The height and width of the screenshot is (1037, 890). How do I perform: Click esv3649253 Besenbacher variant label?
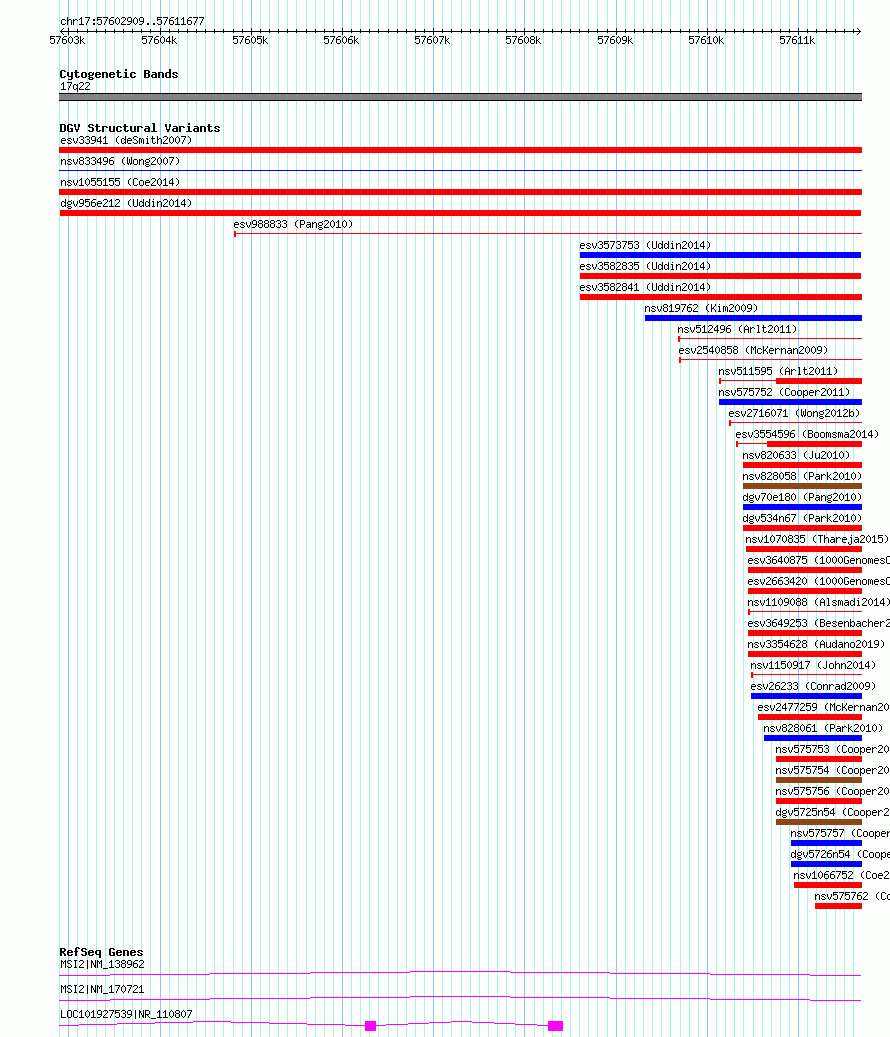tap(819, 624)
